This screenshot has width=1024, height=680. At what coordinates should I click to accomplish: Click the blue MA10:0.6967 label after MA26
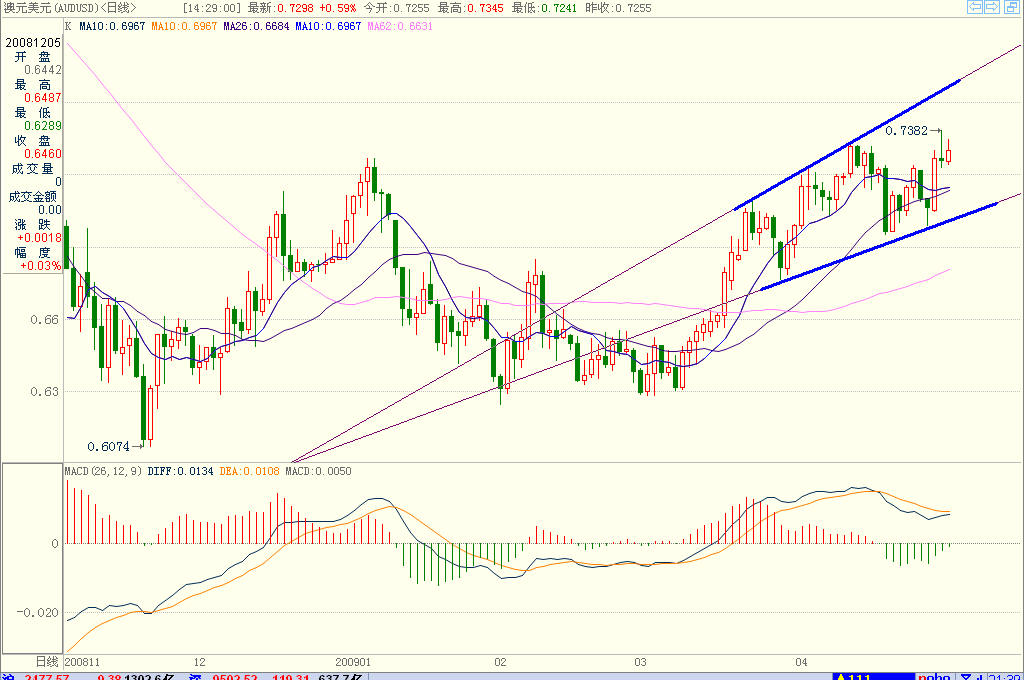pyautogui.click(x=328, y=26)
